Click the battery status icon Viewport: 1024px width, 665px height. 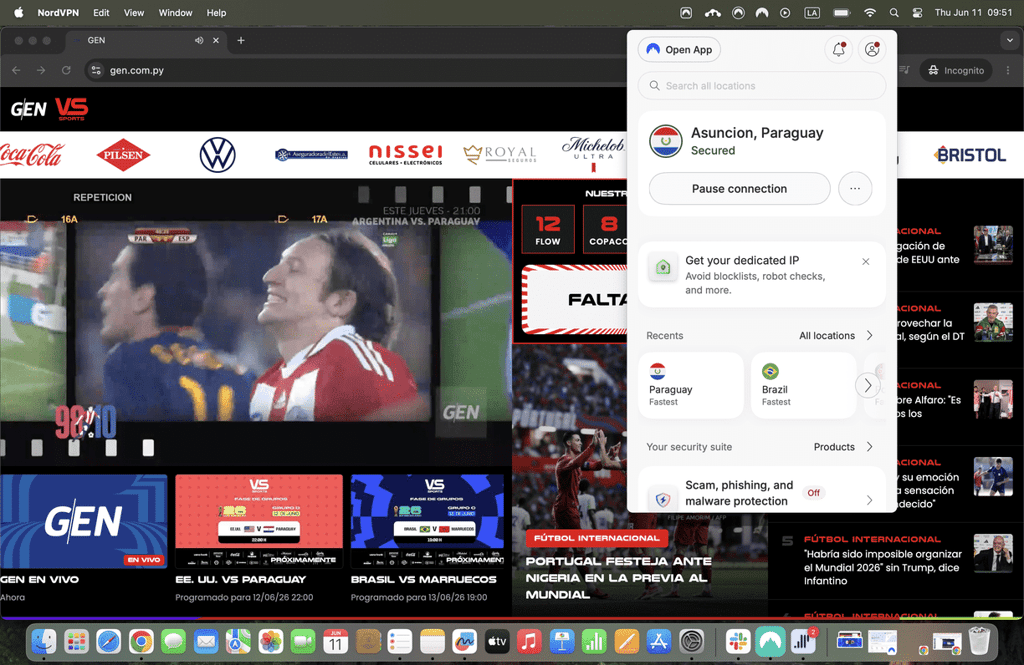point(842,12)
